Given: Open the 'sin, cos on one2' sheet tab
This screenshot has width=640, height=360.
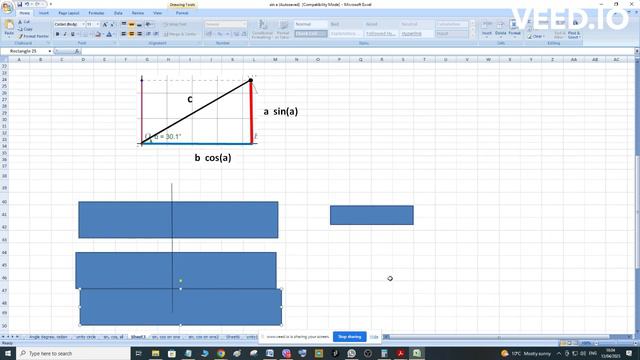Looking at the screenshot, I should tap(203, 337).
